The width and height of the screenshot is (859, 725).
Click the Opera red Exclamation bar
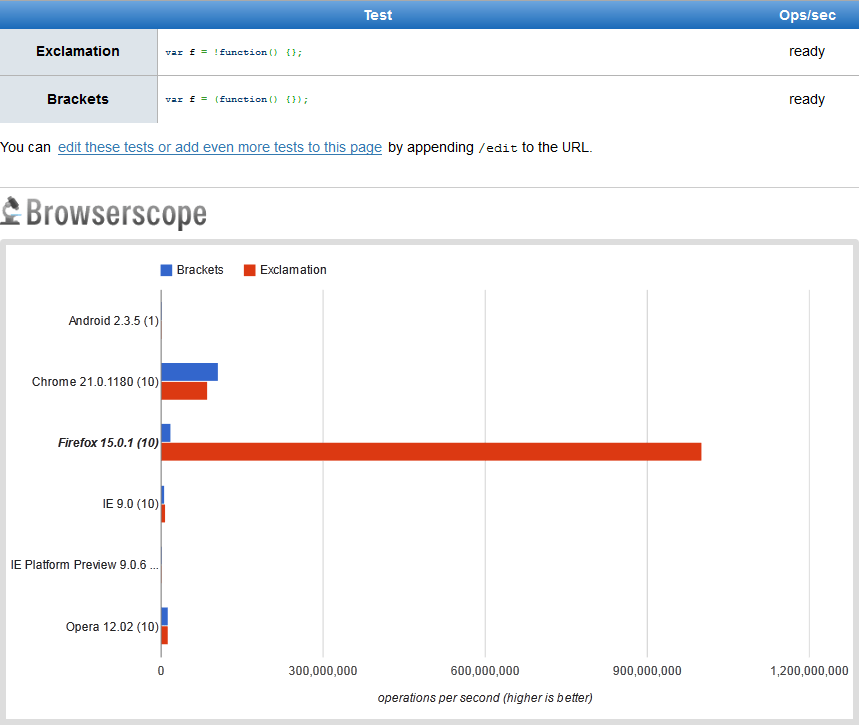click(164, 635)
